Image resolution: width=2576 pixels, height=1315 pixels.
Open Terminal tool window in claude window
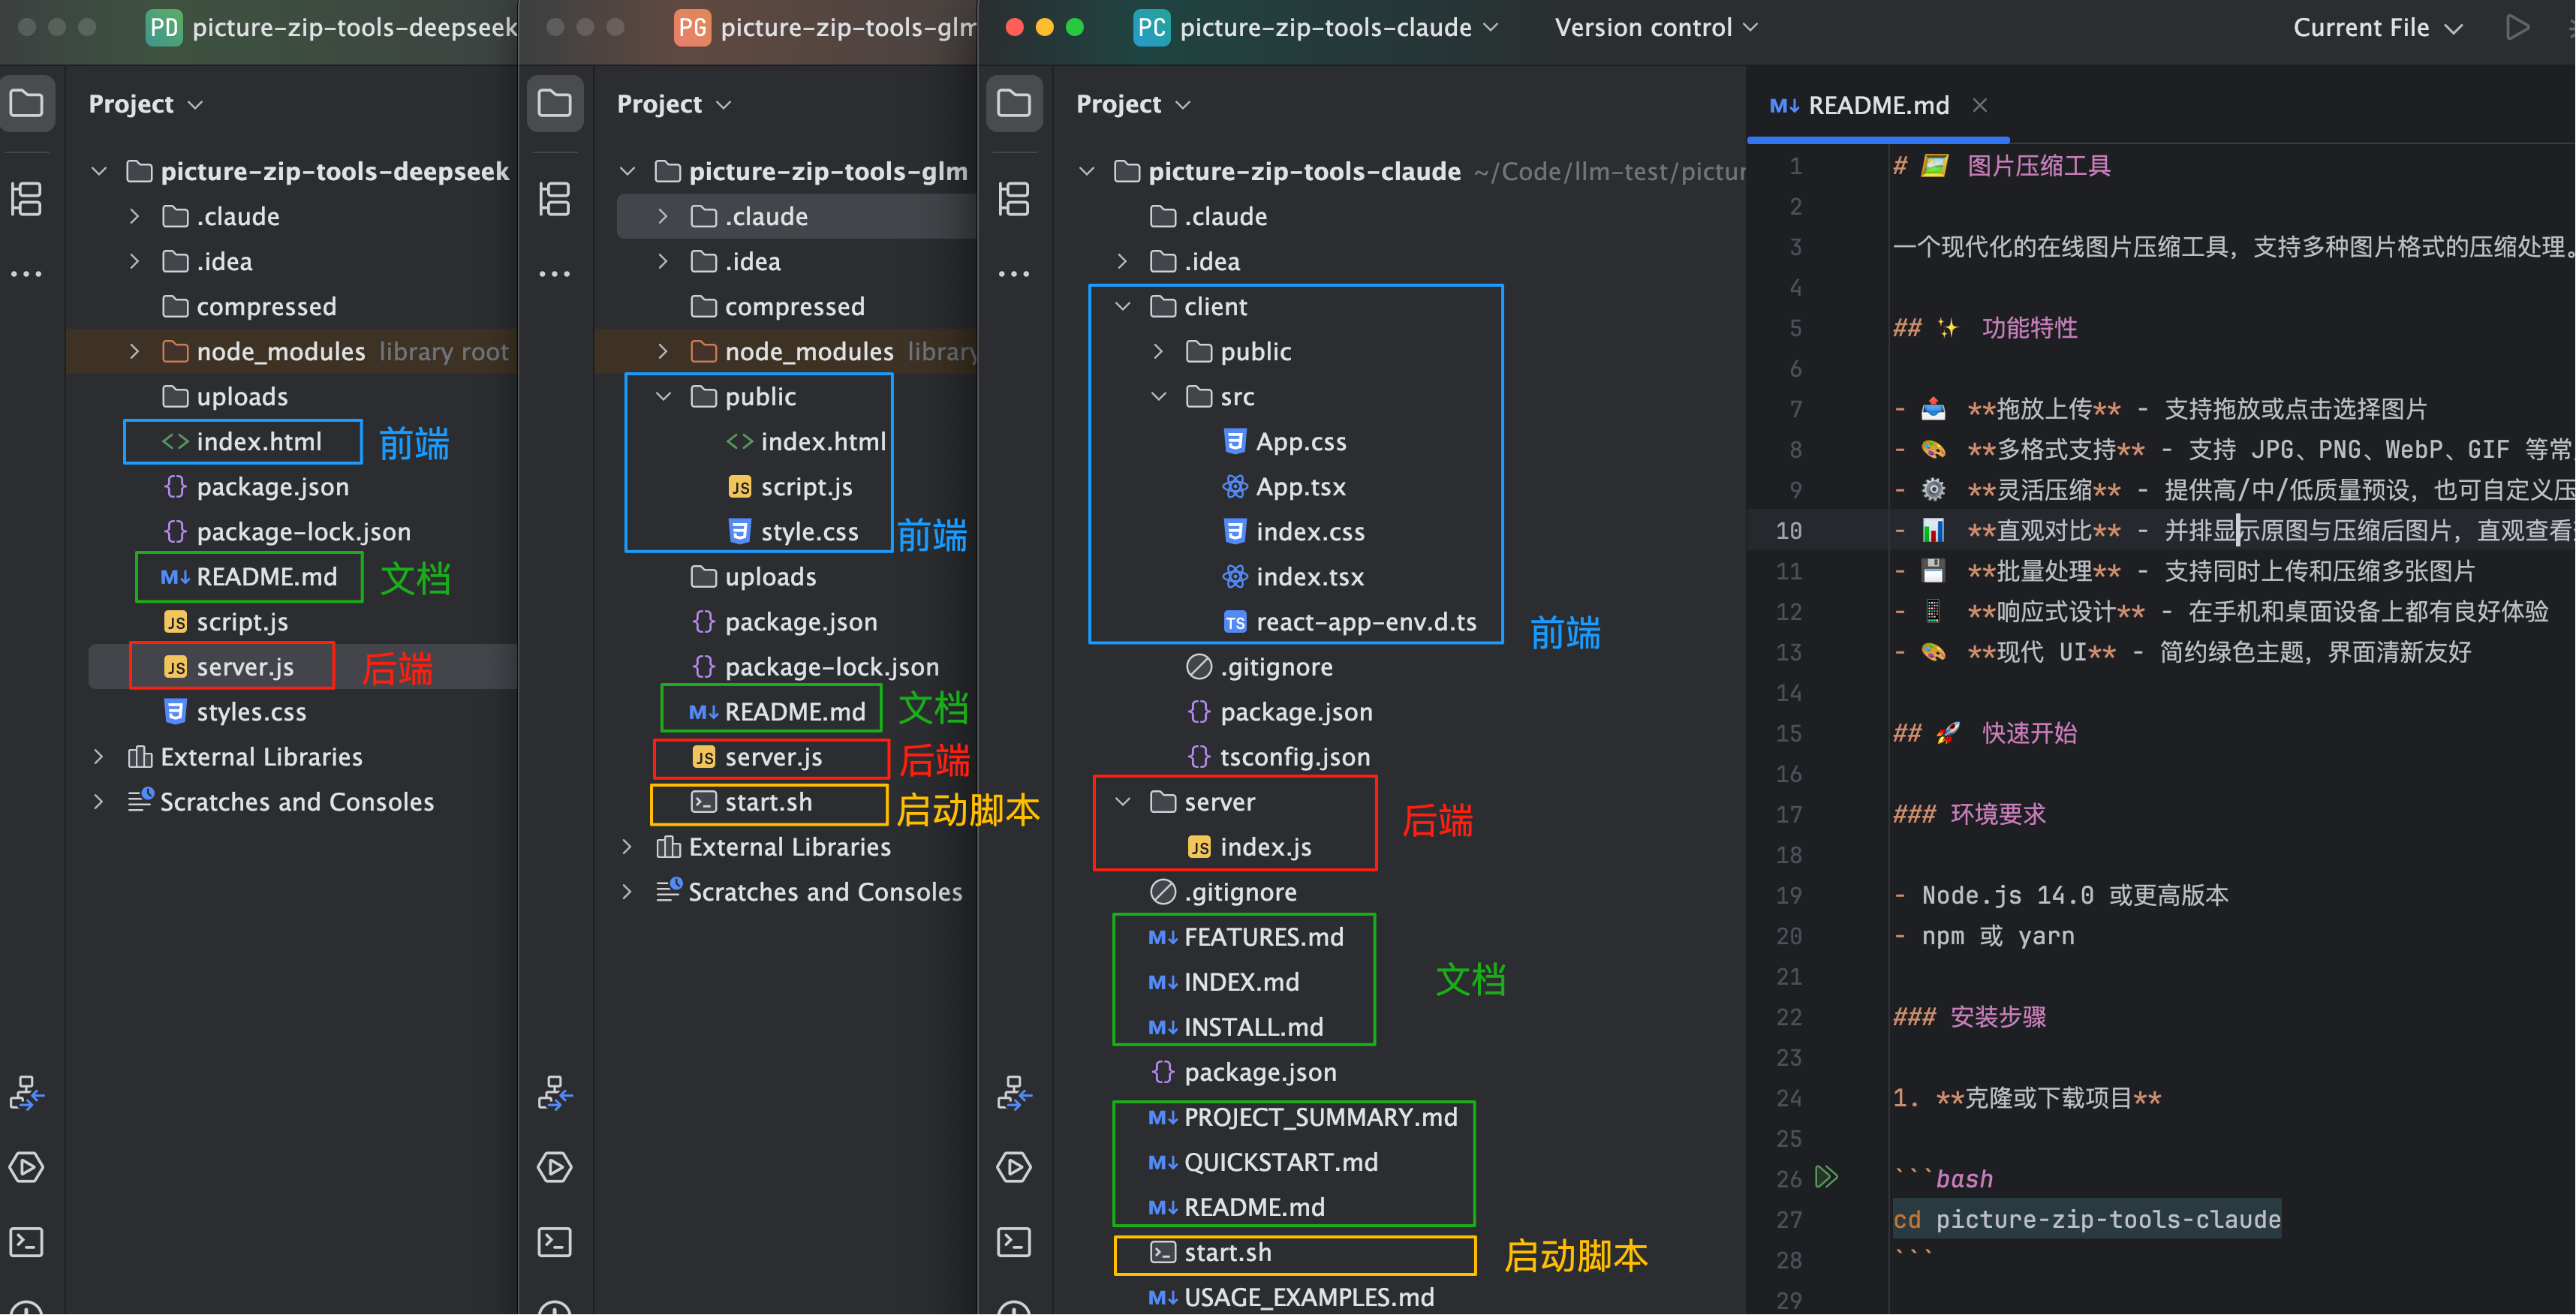[x=1014, y=1242]
